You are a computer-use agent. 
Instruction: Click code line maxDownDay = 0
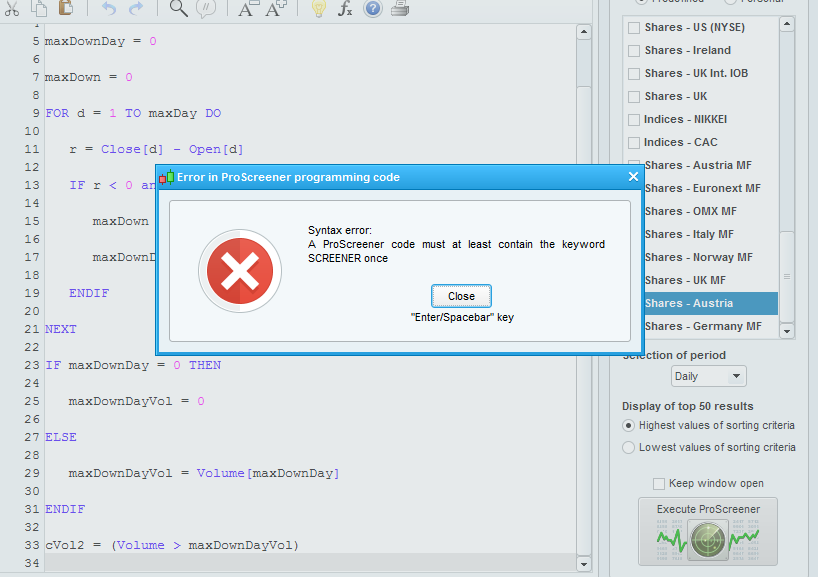click(100, 41)
